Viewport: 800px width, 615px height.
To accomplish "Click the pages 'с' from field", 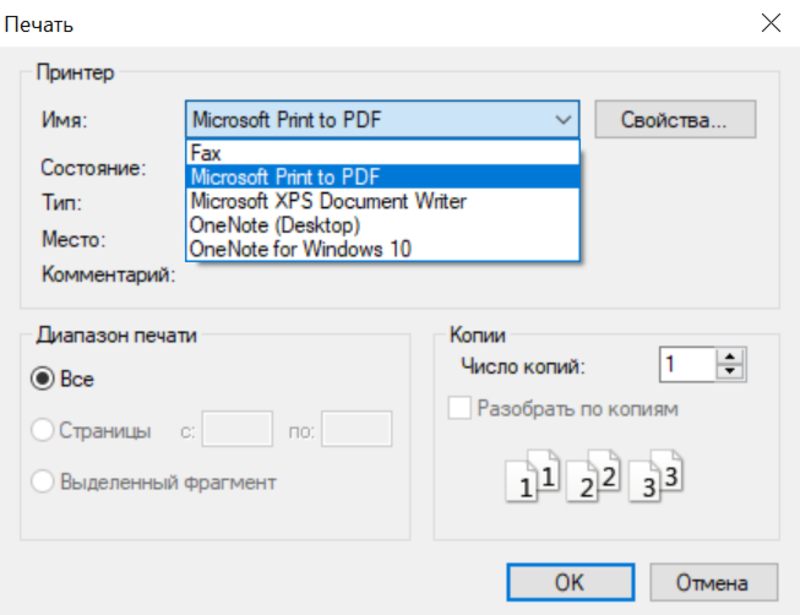I will pyautogui.click(x=237, y=429).
